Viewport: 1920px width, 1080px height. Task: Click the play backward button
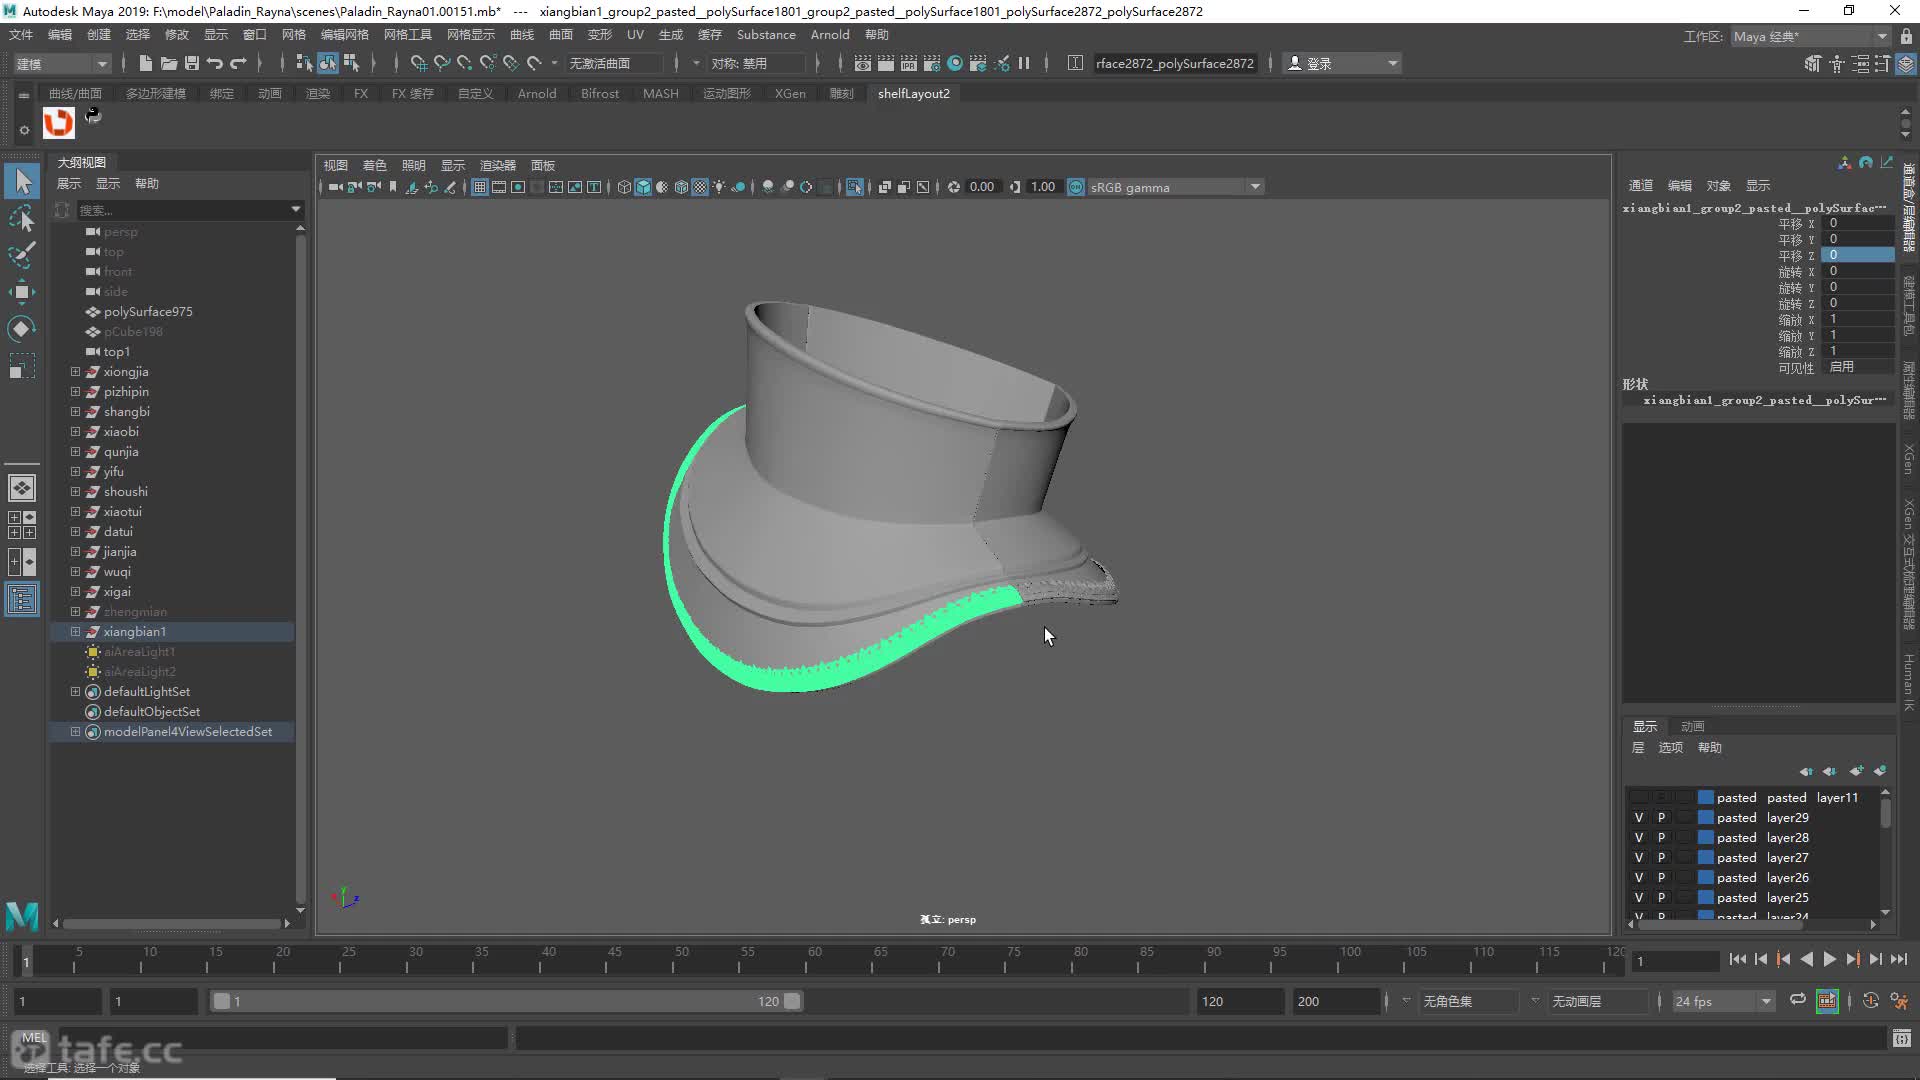pos(1806,959)
